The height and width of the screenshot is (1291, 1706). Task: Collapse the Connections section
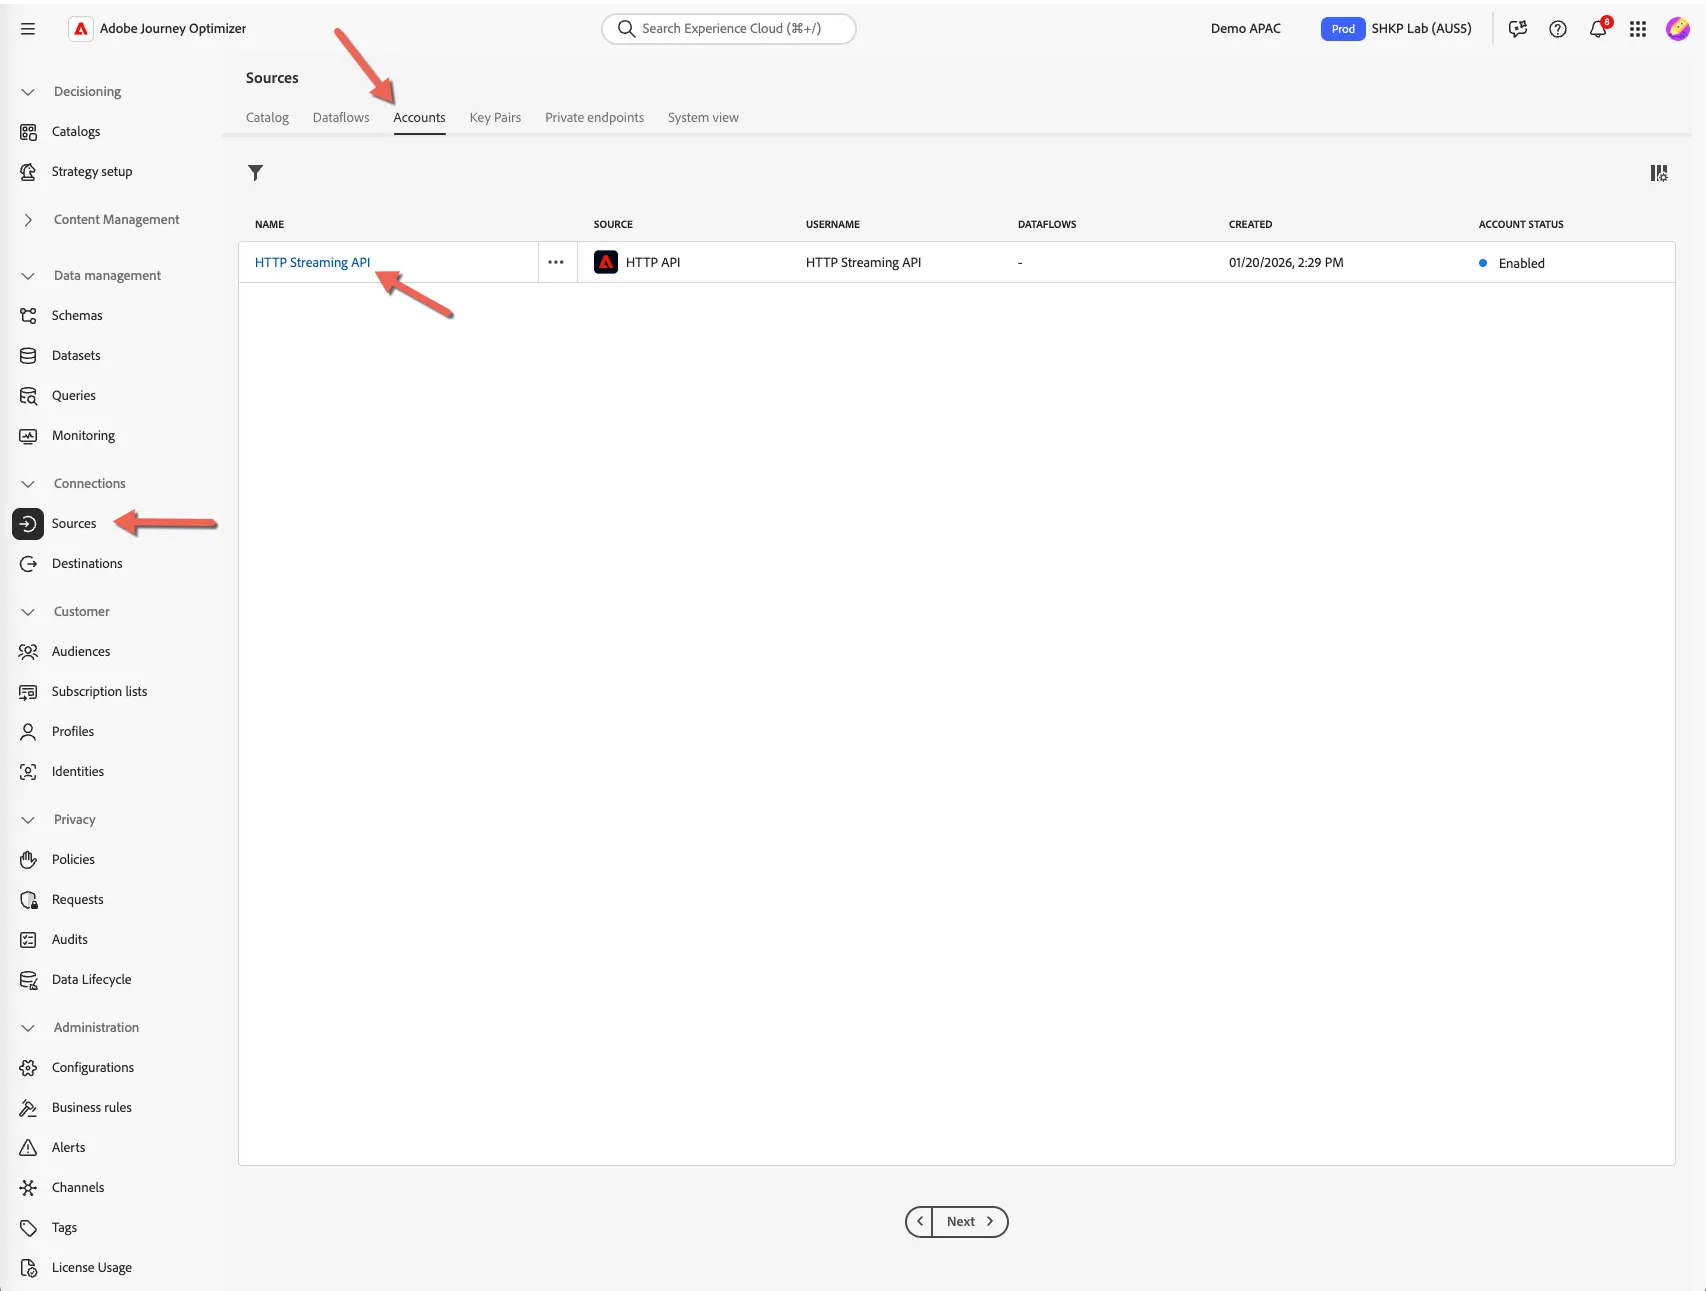pos(28,483)
